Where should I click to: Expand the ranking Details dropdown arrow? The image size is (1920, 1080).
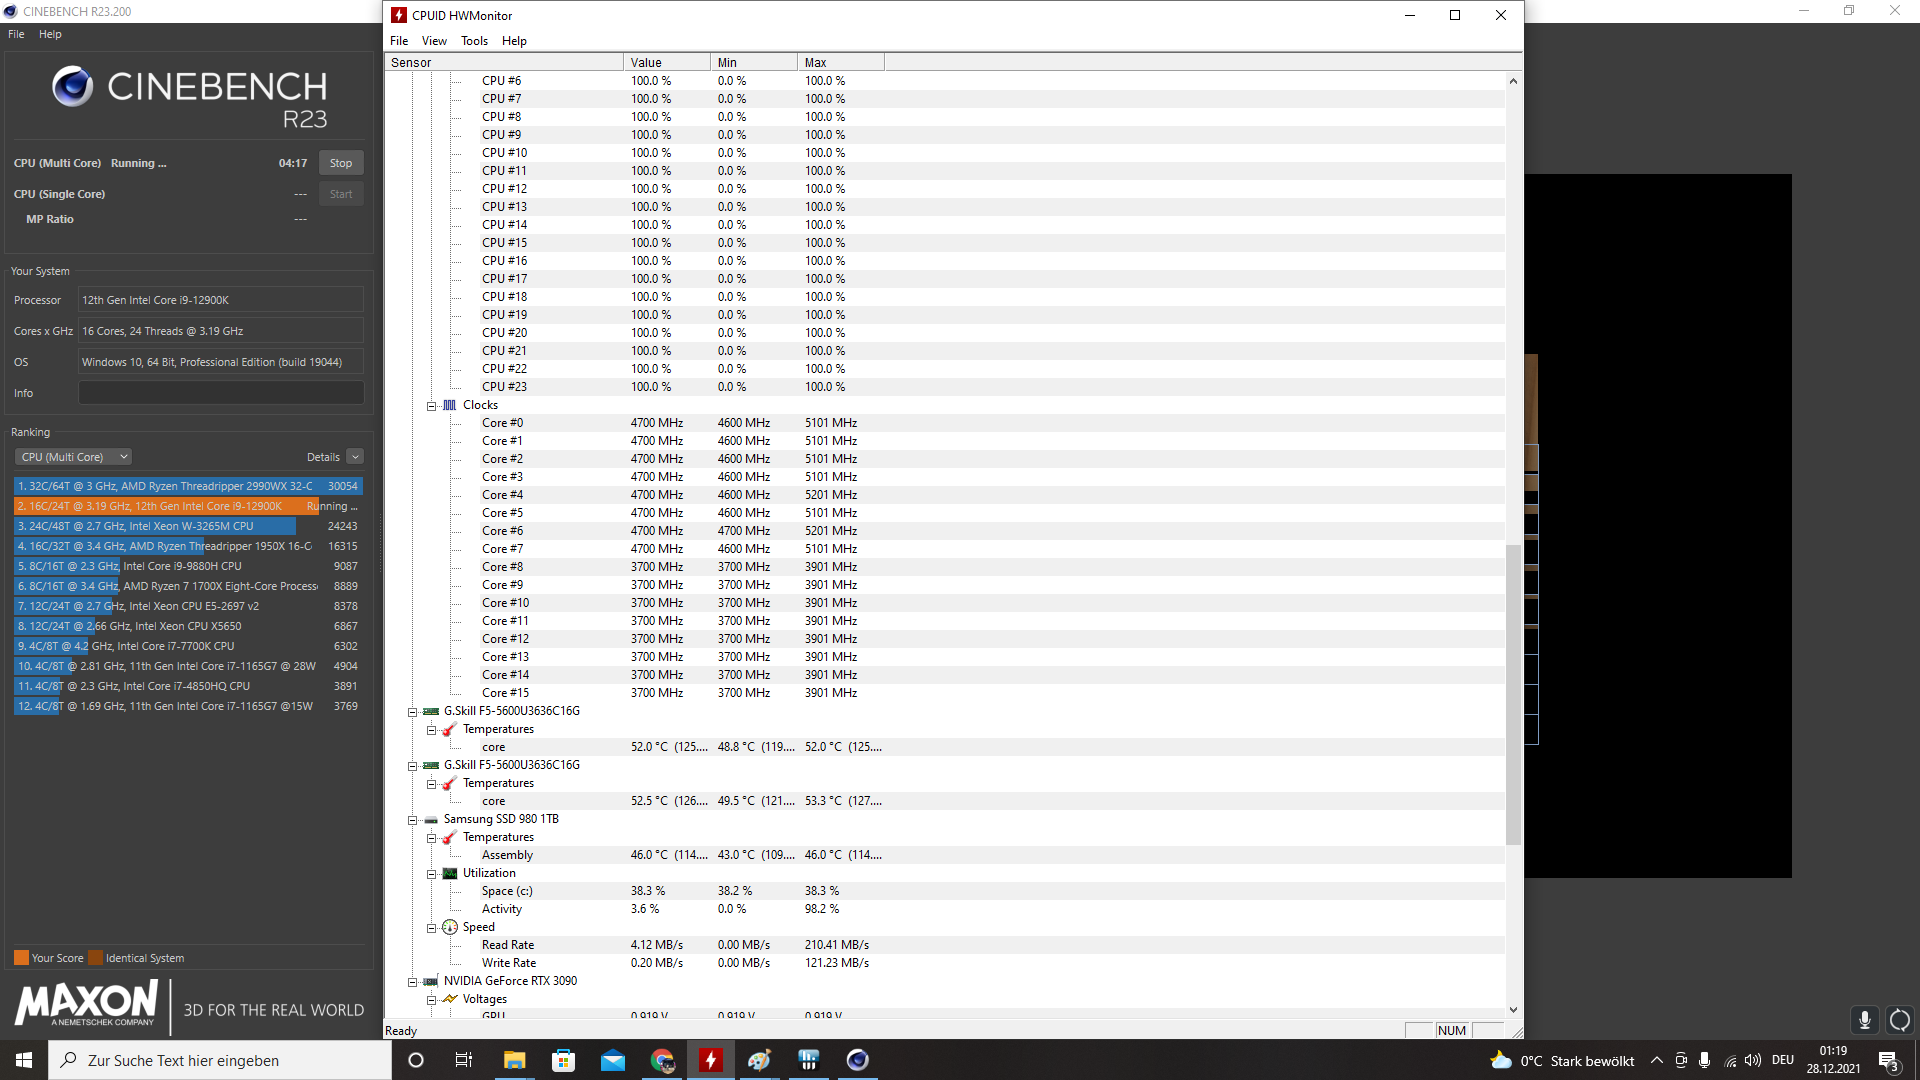[x=355, y=457]
